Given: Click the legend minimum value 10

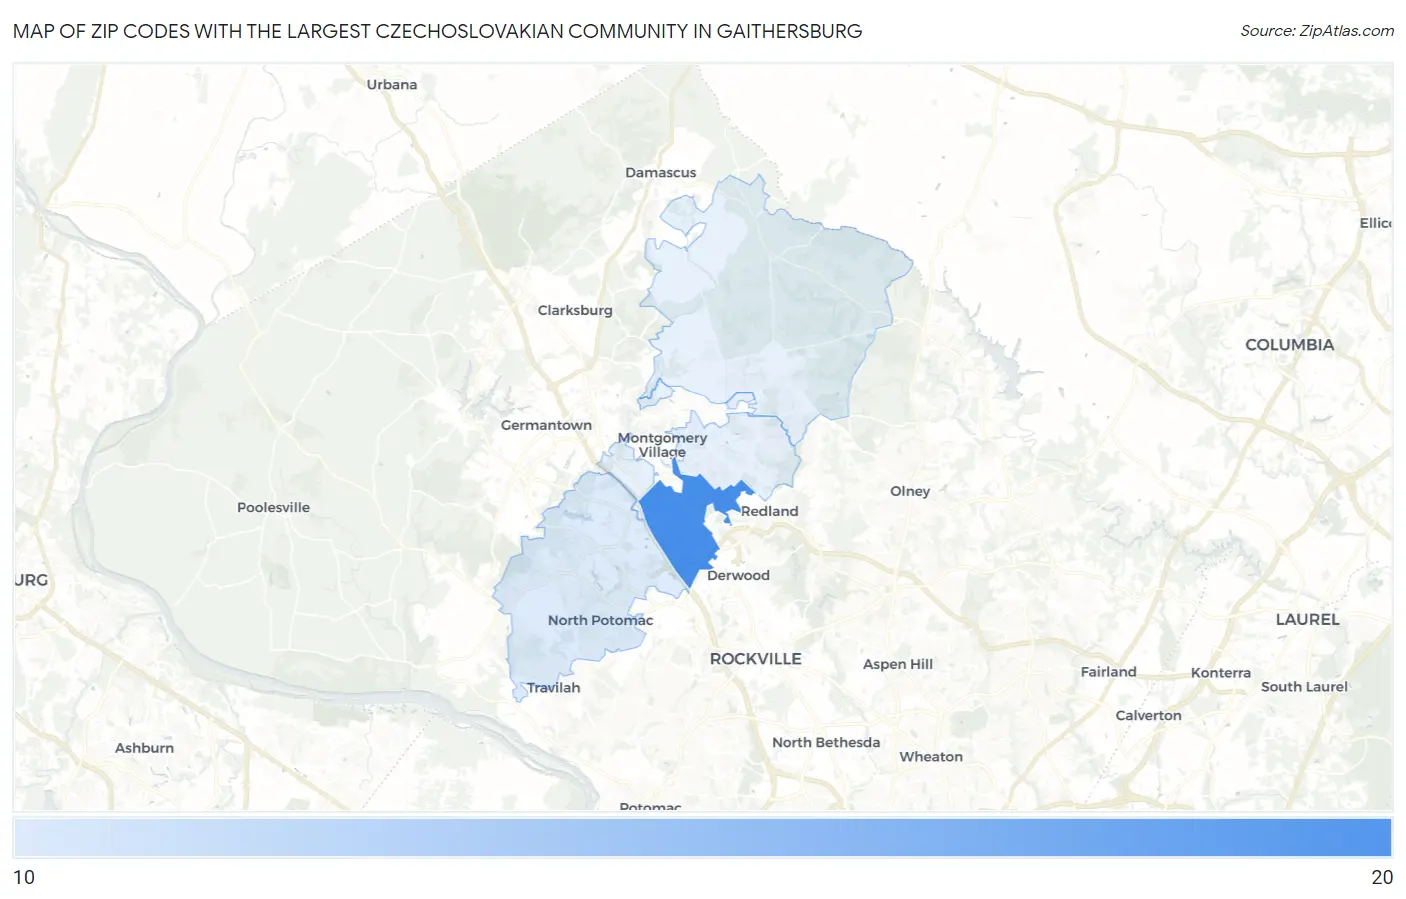Looking at the screenshot, I should click(x=24, y=877).
